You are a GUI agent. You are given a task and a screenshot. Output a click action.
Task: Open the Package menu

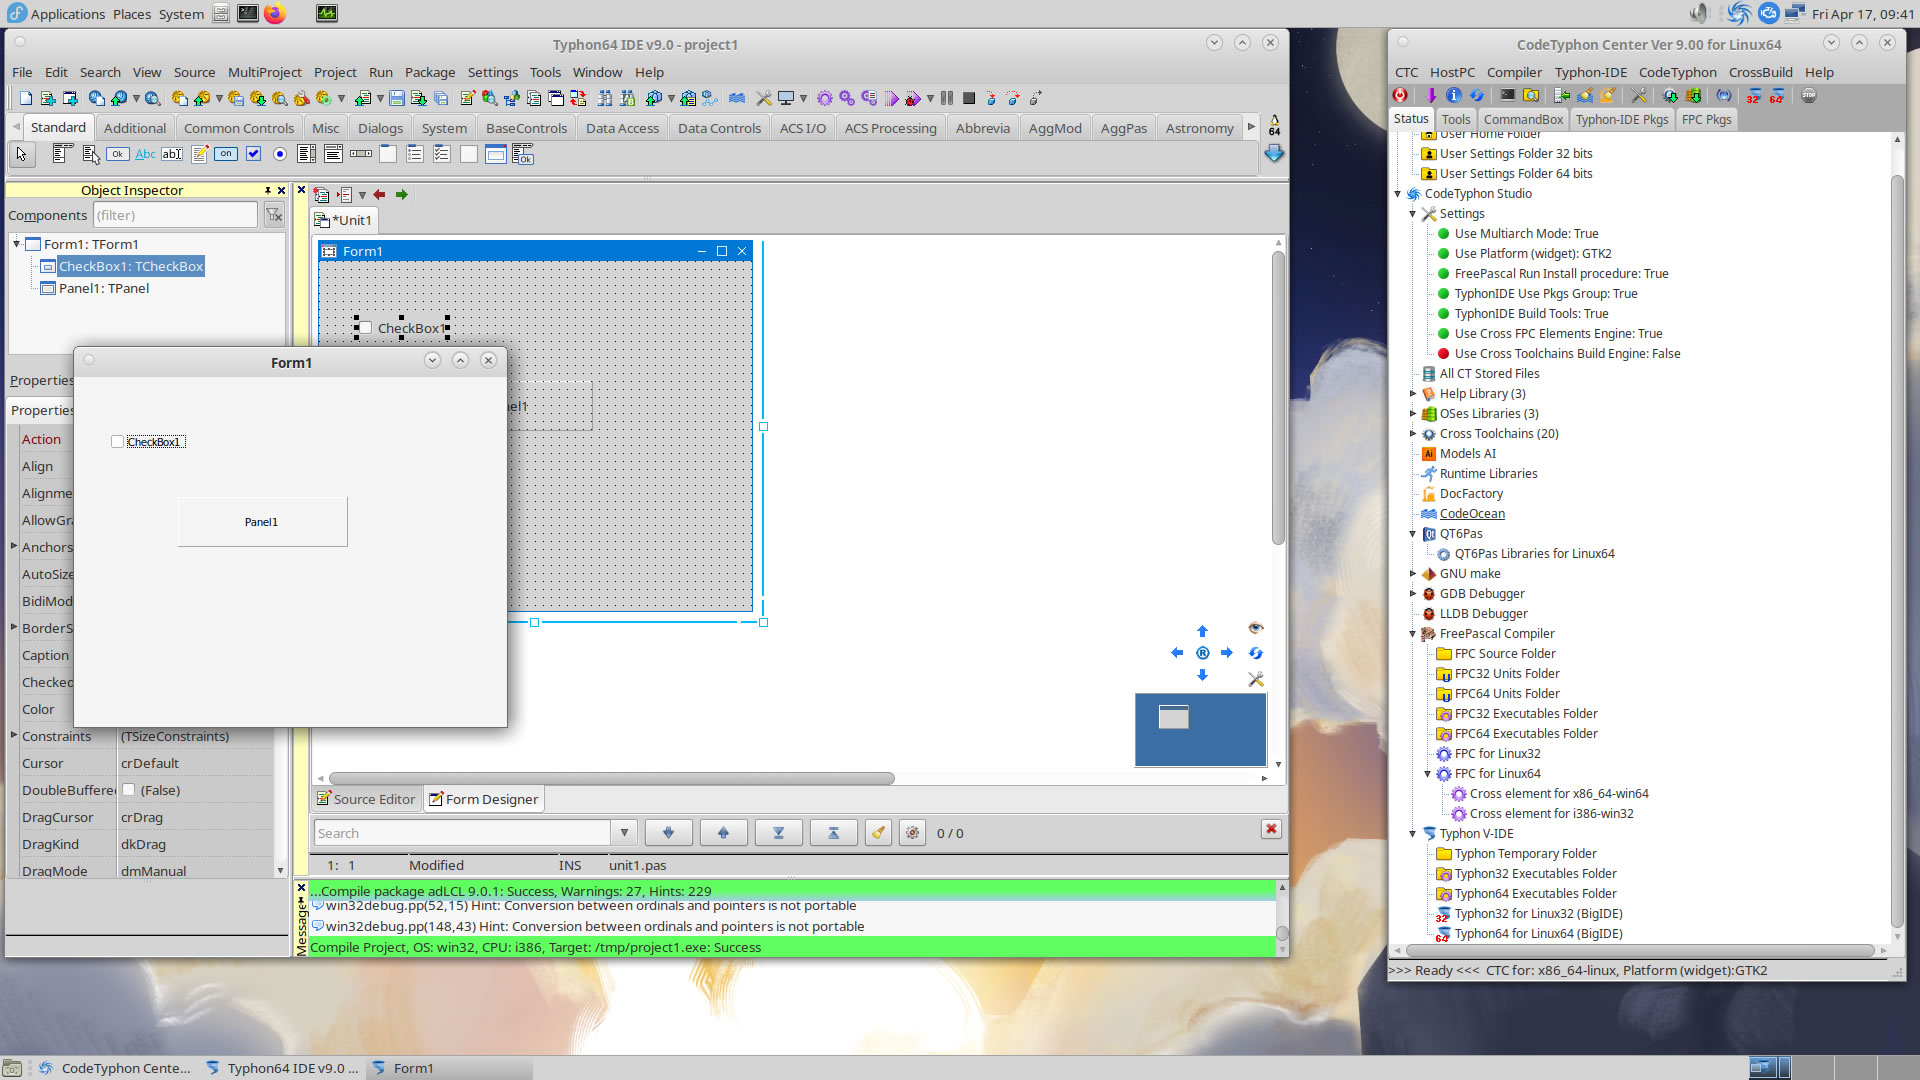coord(430,72)
